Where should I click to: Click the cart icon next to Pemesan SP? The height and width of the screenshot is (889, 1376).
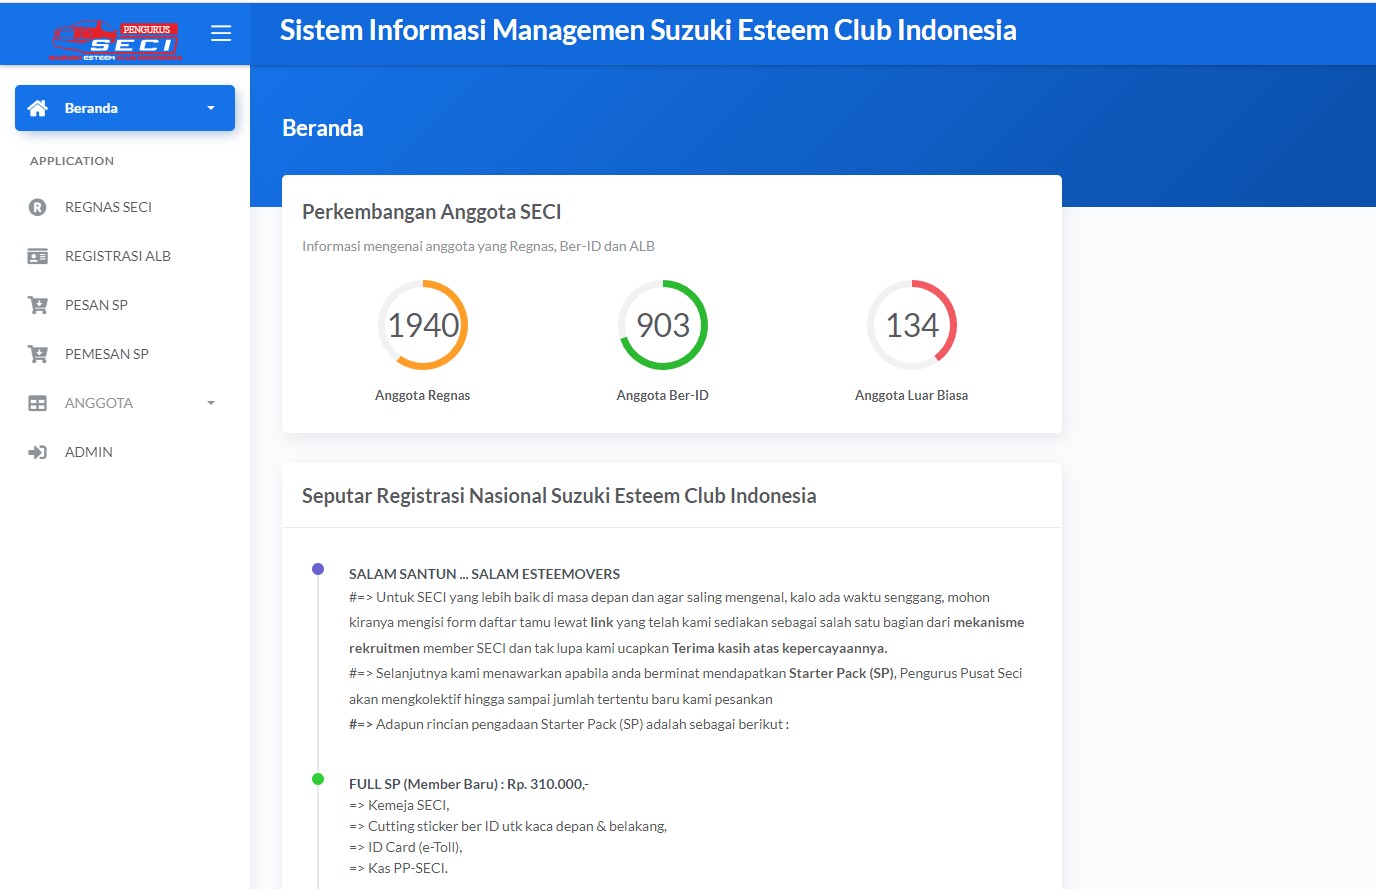click(38, 354)
